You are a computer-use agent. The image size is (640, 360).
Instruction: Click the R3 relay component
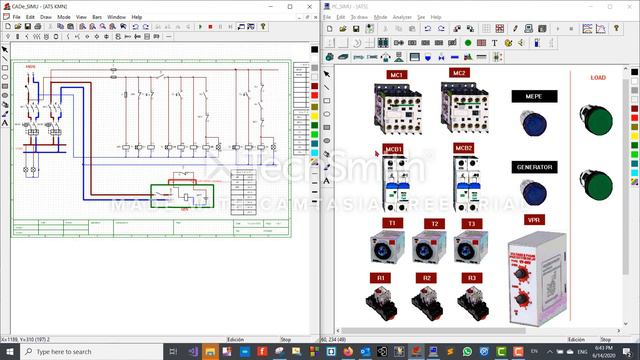pos(473,303)
